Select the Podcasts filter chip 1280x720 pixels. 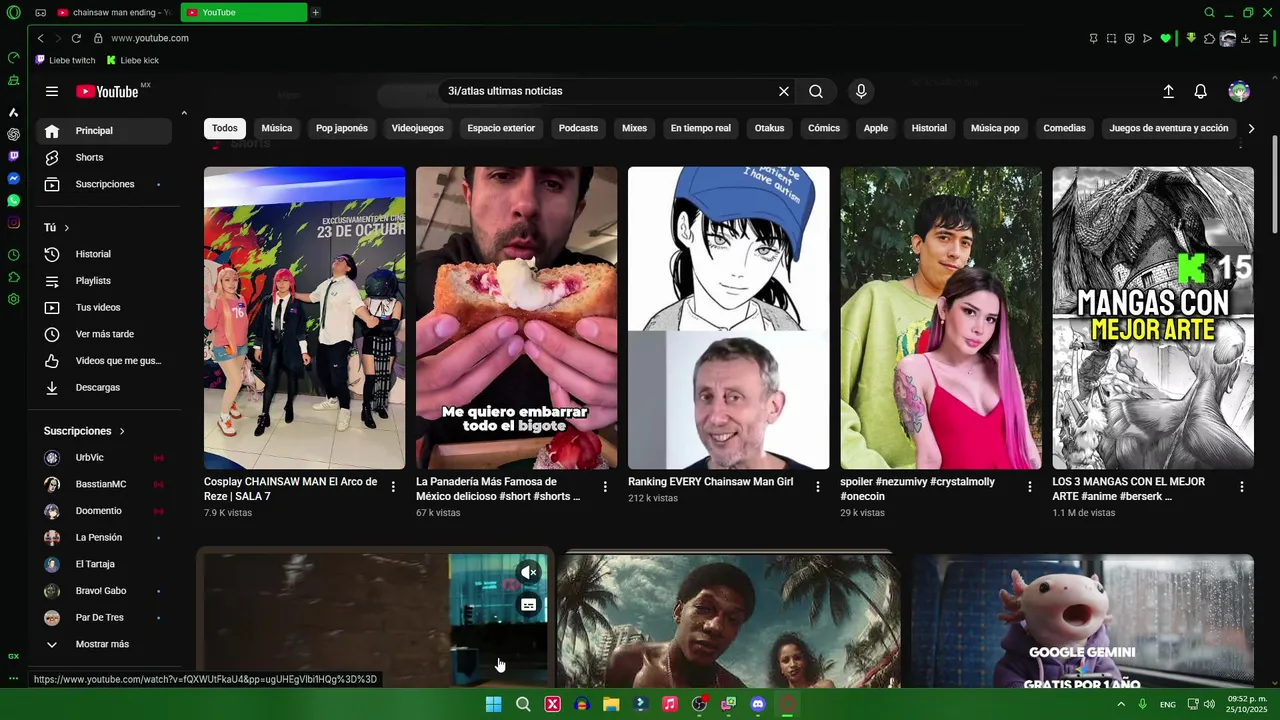(x=578, y=128)
